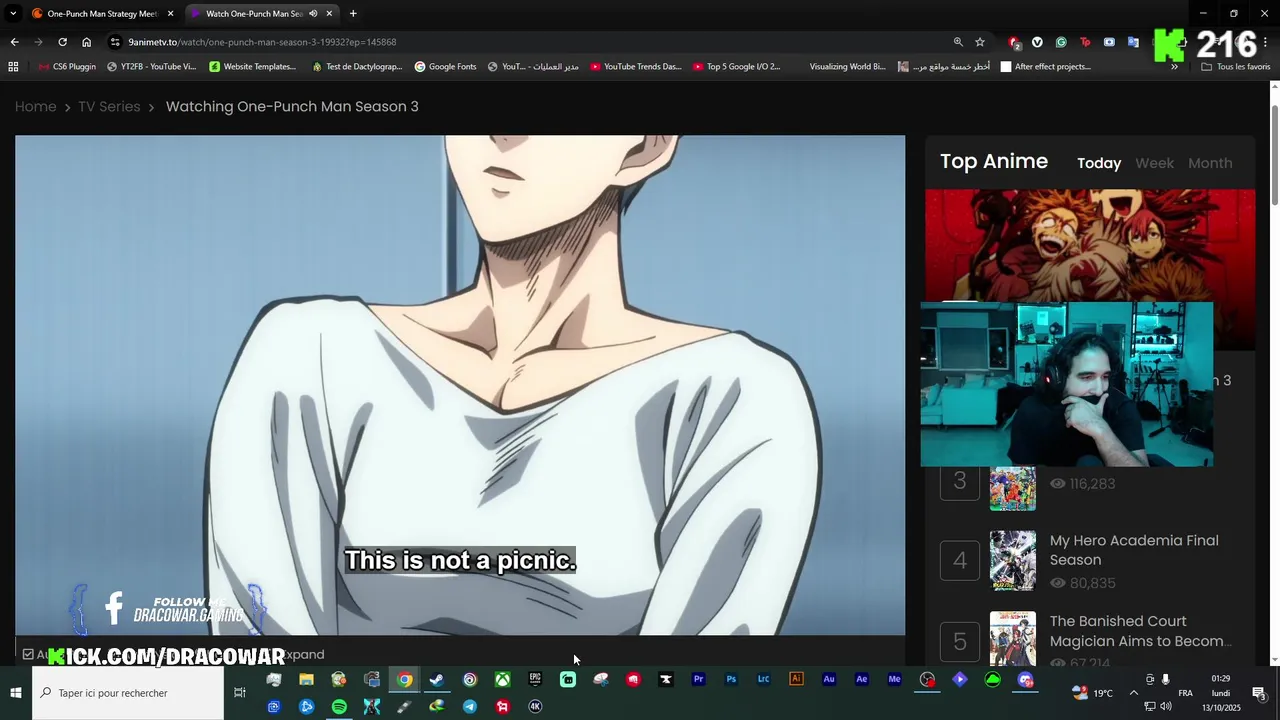Open File Explorer from taskbar
Screen dimensions: 1280x720
[306, 680]
